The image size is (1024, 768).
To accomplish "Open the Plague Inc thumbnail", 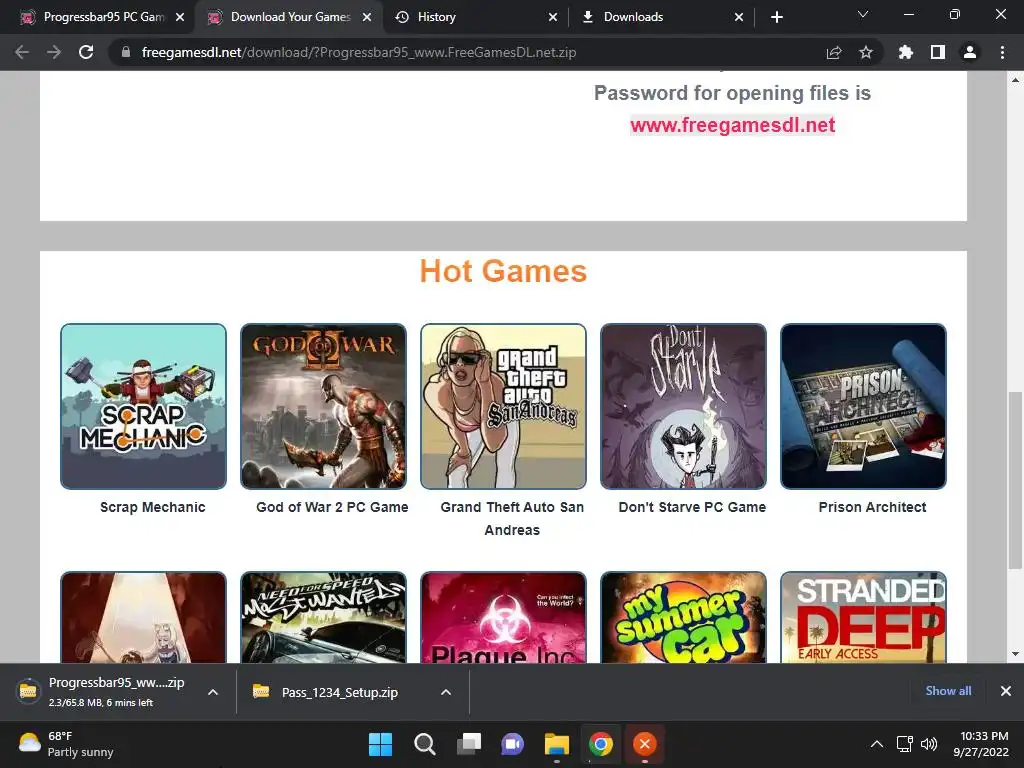I will pos(504,617).
